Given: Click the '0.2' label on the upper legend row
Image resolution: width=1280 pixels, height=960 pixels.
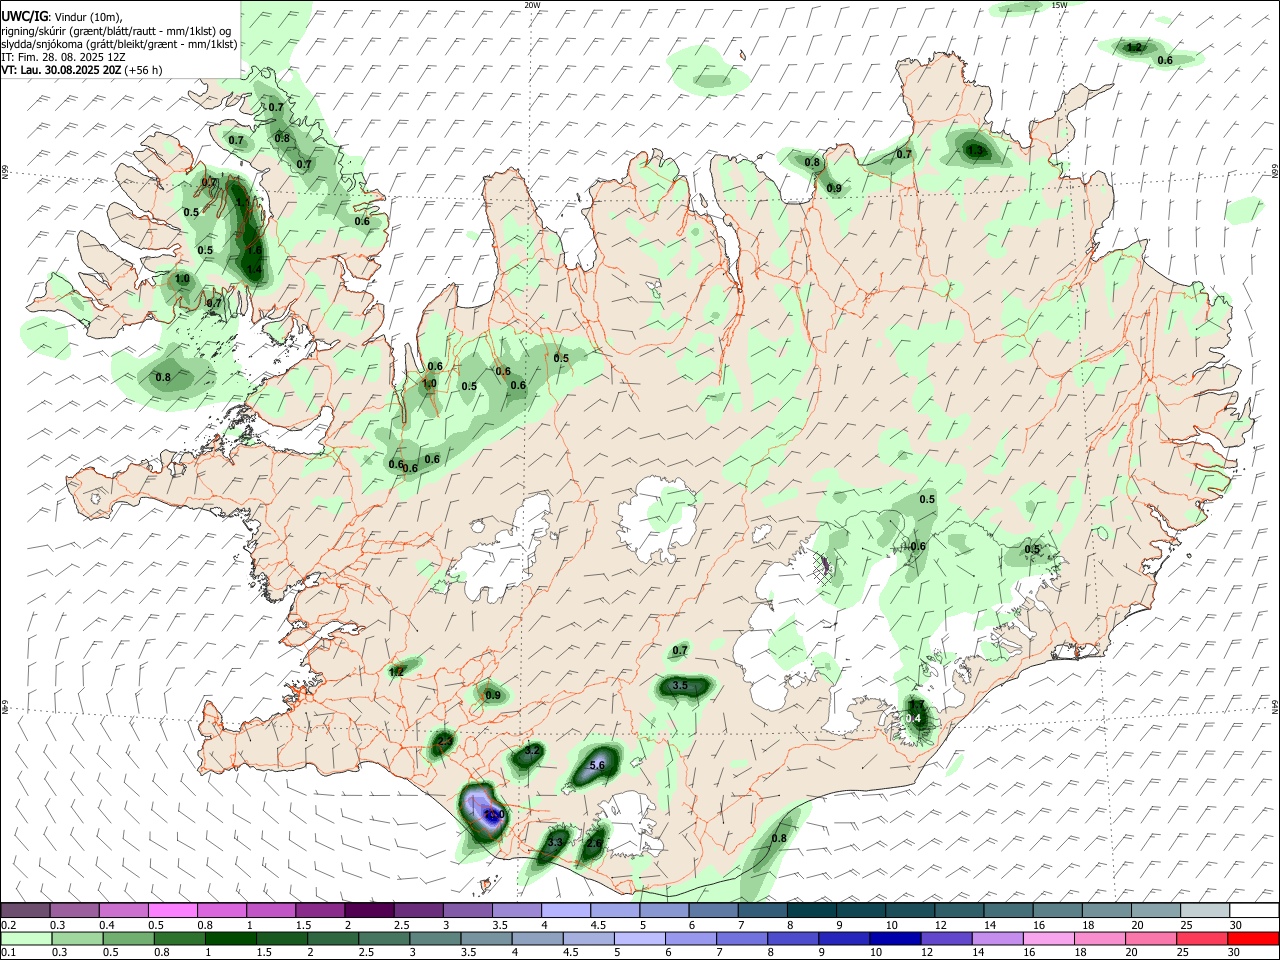Looking at the screenshot, I should pos(8,925).
